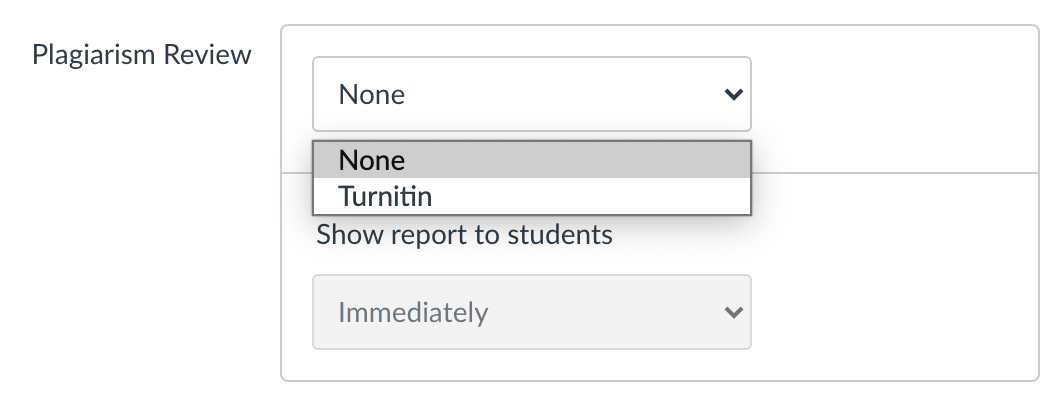Click the Plagiarism Review label
Viewport: 1064px width, 404px height.
(142, 54)
